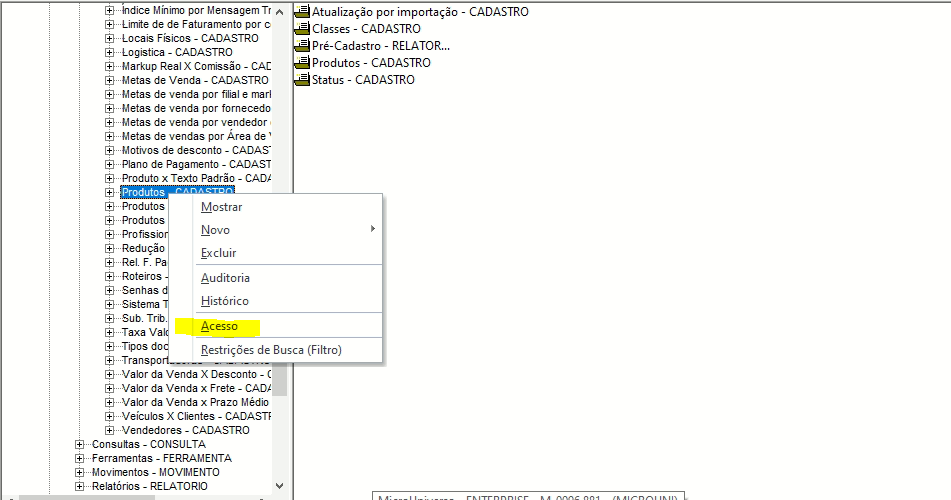Viewport: 951px width, 500px height.
Task: Click the tree panel scroll-up arrow
Action: (279, 12)
